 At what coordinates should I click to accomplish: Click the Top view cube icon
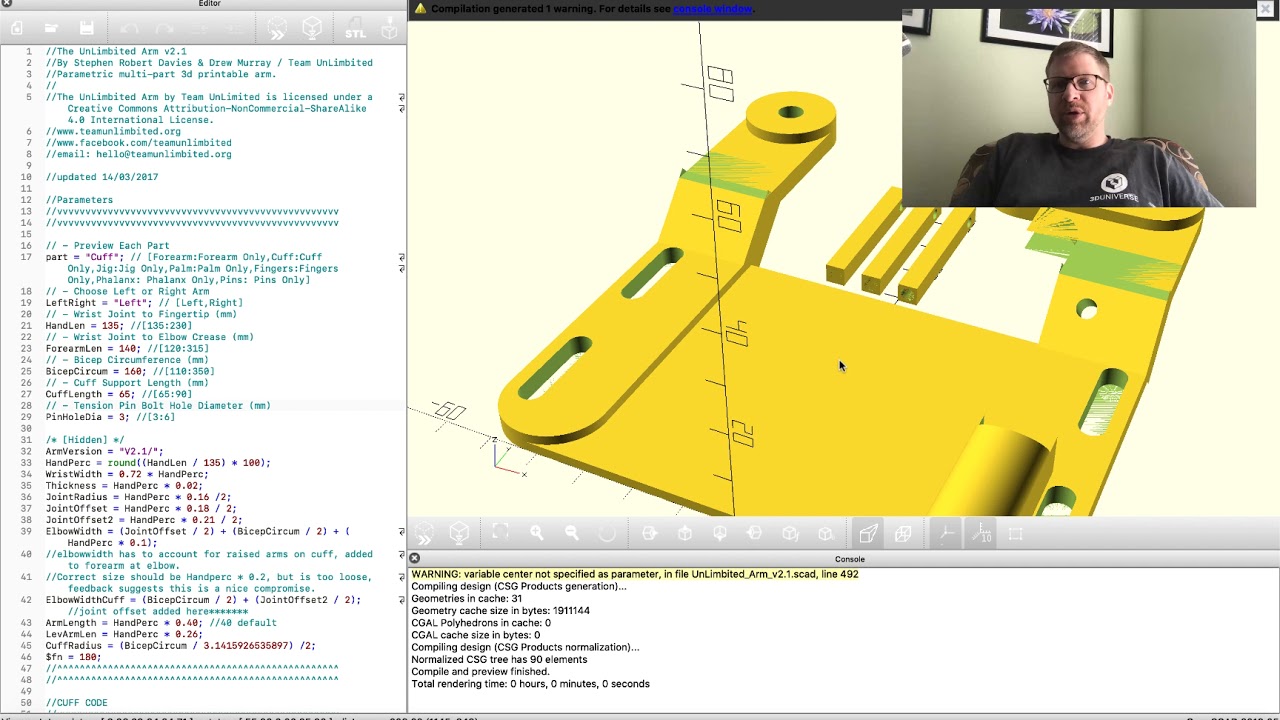click(x=685, y=534)
